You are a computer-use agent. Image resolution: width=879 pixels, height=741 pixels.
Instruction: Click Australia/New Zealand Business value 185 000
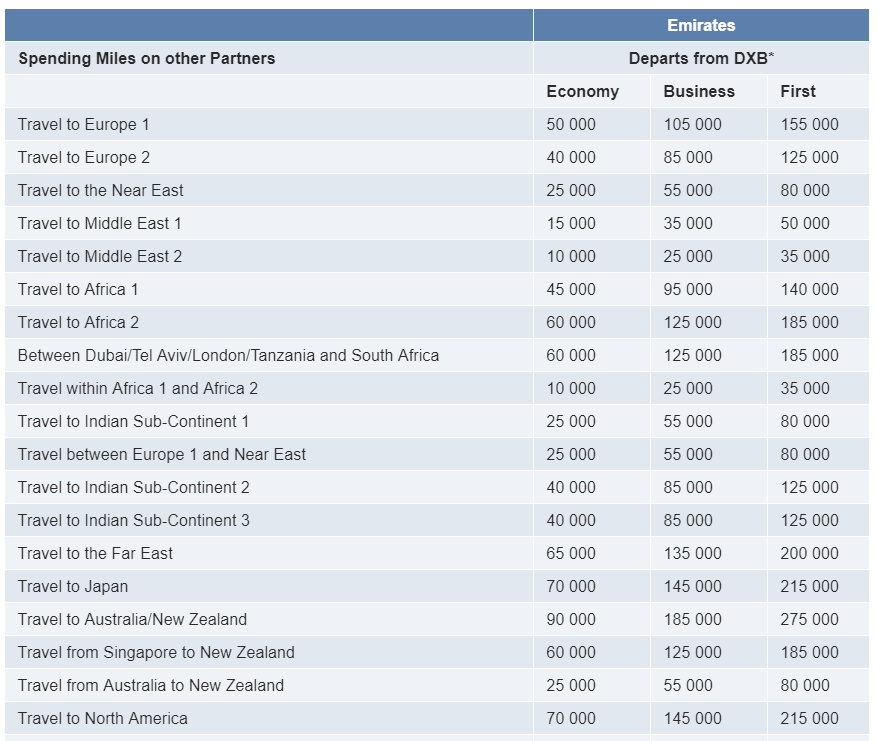point(692,619)
